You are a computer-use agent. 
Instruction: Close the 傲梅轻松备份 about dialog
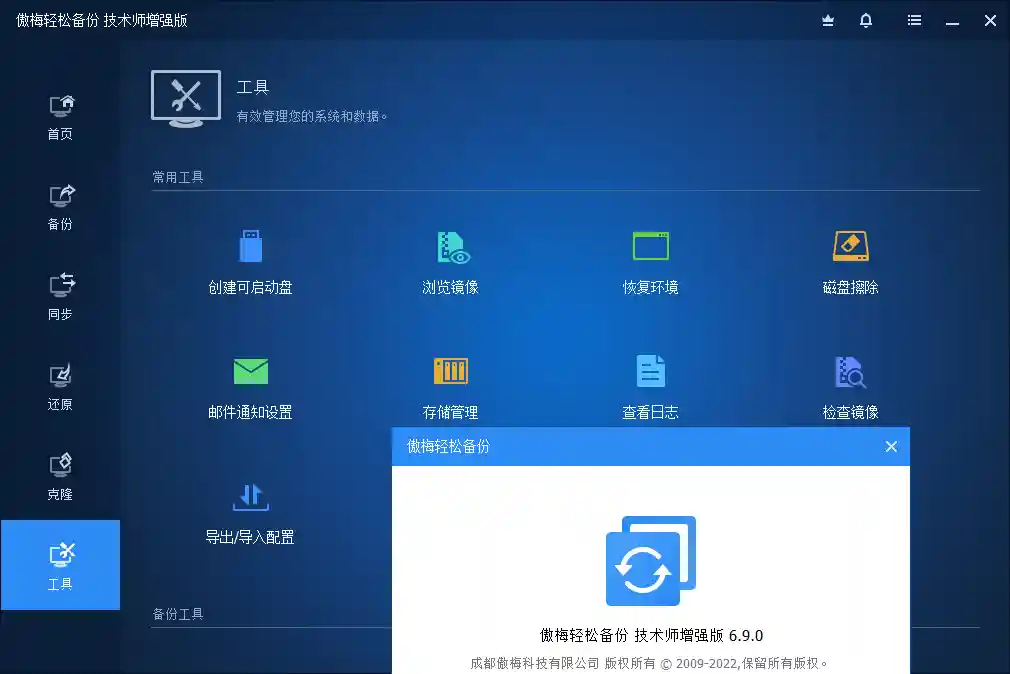[x=891, y=447]
